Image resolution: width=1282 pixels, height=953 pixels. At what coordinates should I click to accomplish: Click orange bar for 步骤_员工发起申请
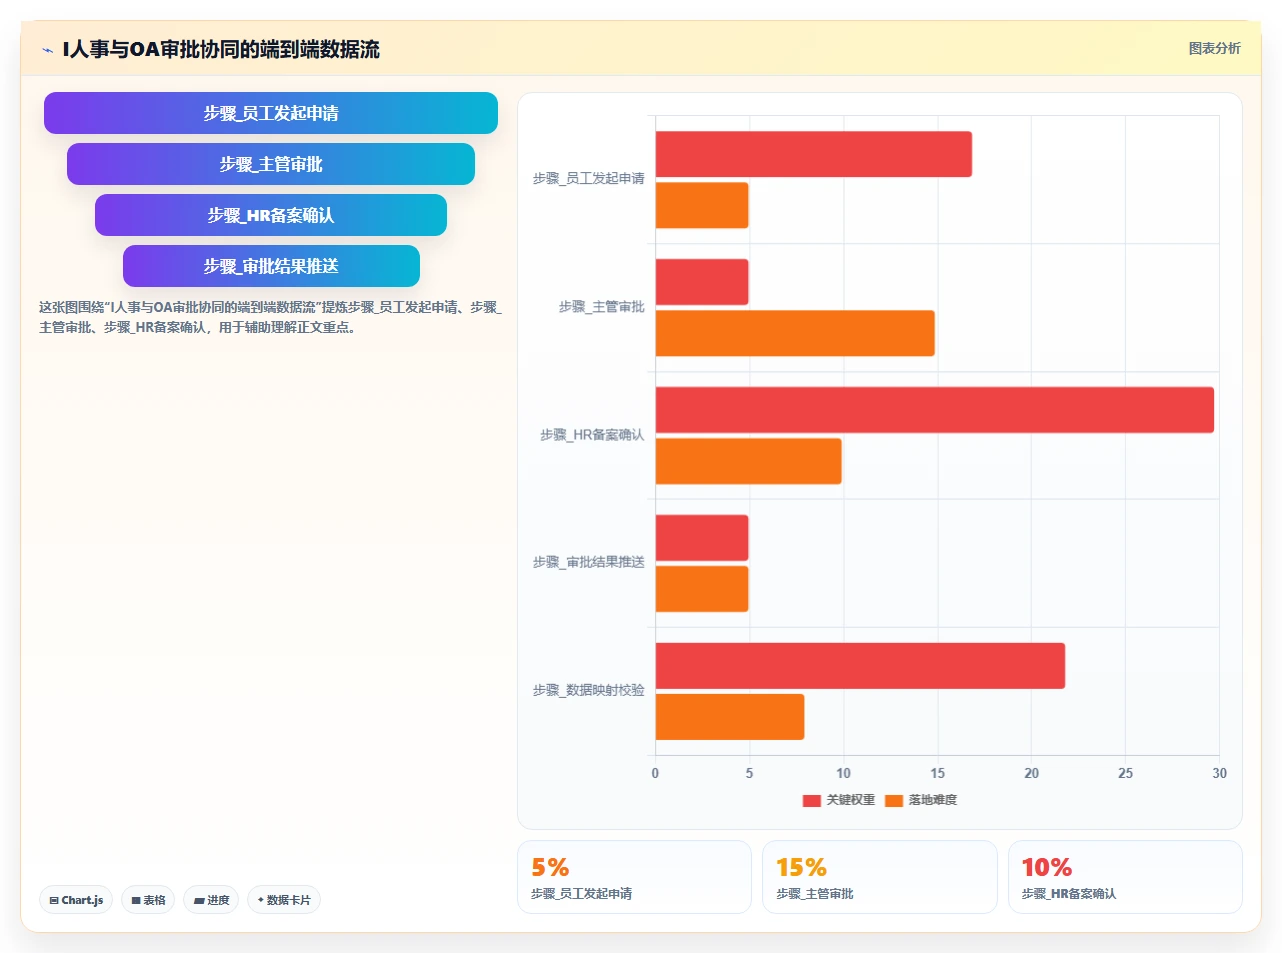tap(702, 205)
